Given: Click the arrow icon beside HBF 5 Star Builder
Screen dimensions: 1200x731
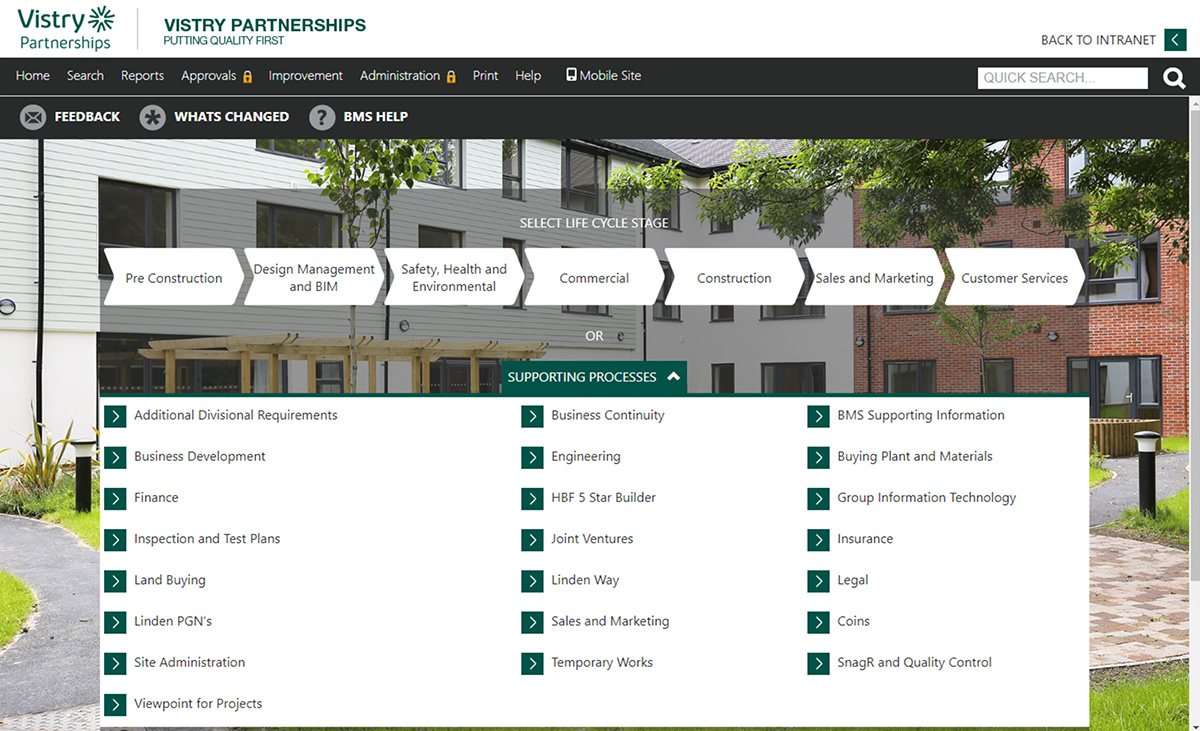Looking at the screenshot, I should pos(532,498).
